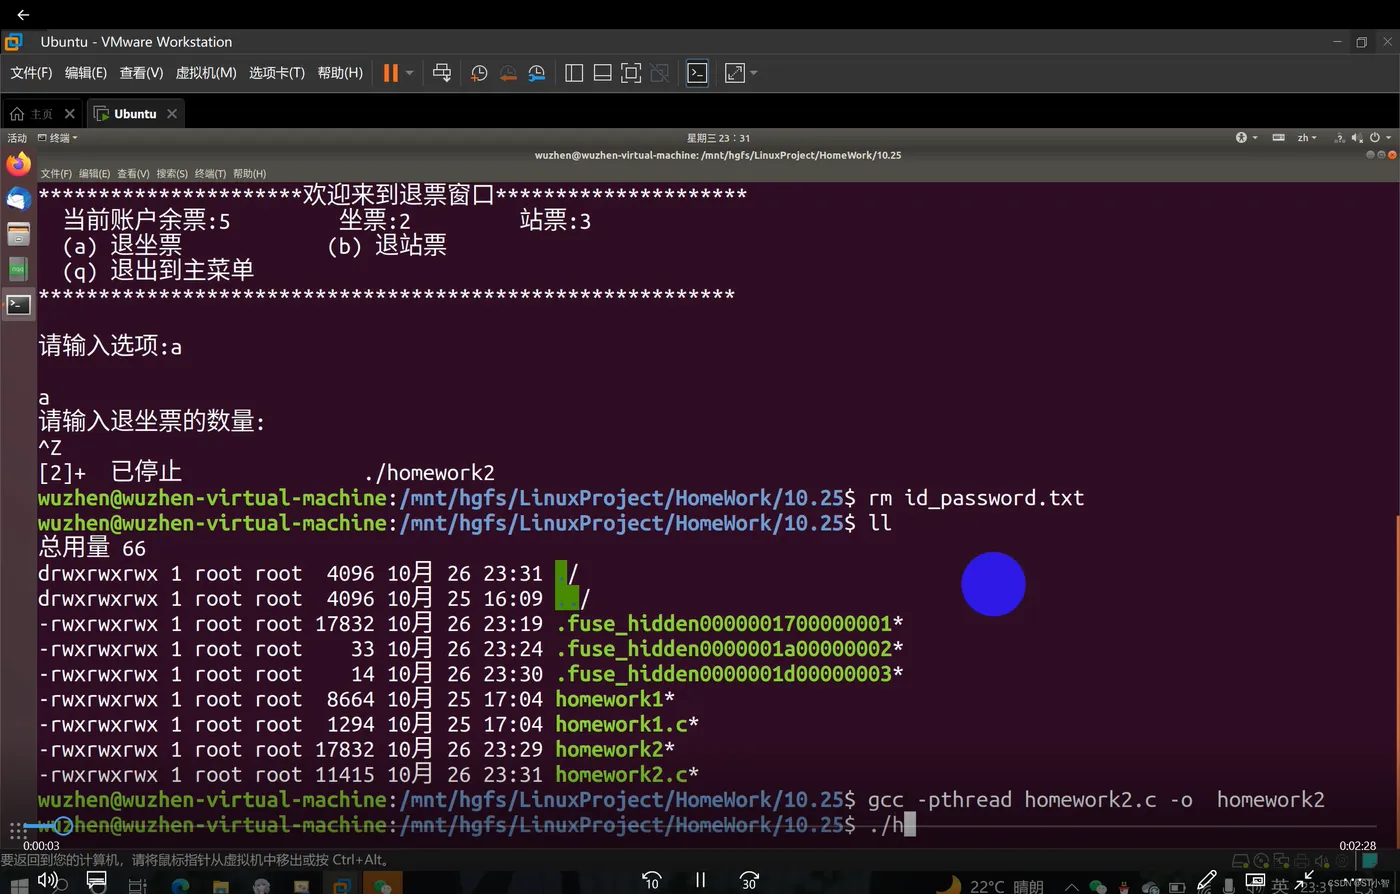Click homework1.c file name in listing
The width and height of the screenshot is (1400, 894).
[x=621, y=725]
